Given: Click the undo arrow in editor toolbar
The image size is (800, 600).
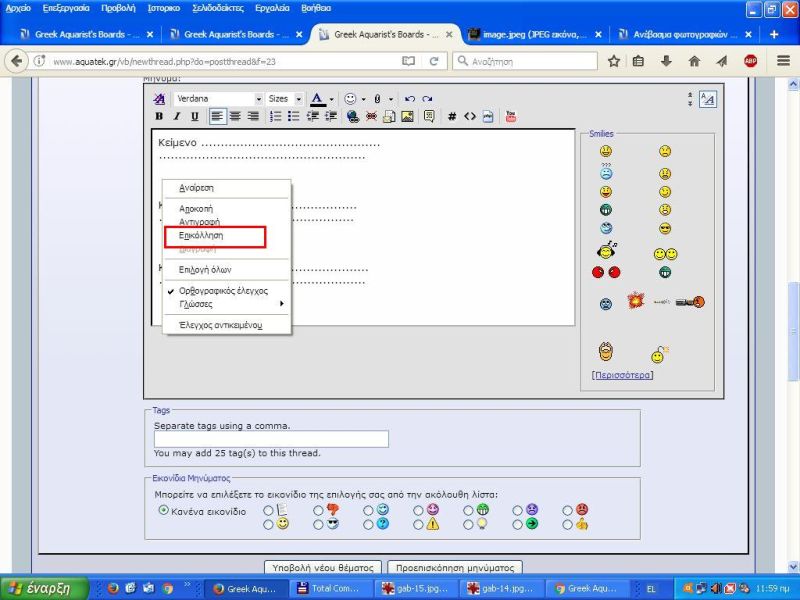Looking at the screenshot, I should pos(410,99).
